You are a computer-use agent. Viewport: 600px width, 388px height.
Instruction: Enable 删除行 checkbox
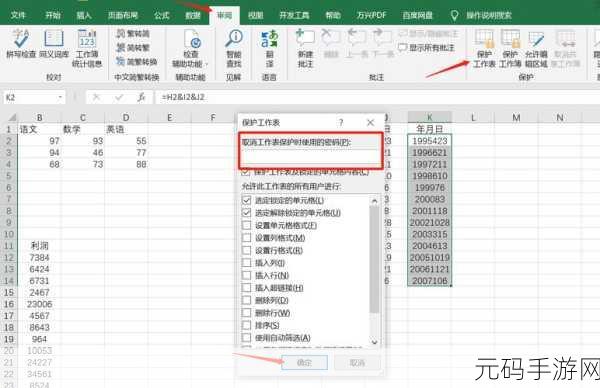[246, 313]
